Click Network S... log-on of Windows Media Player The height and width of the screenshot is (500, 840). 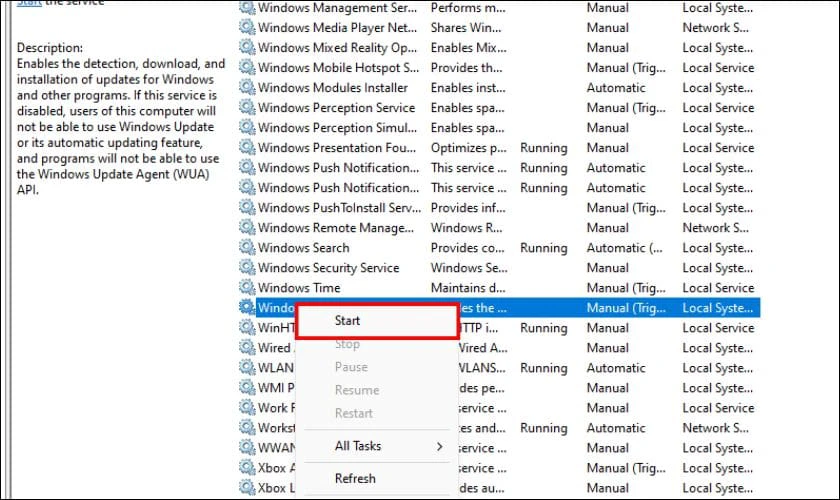715,27
